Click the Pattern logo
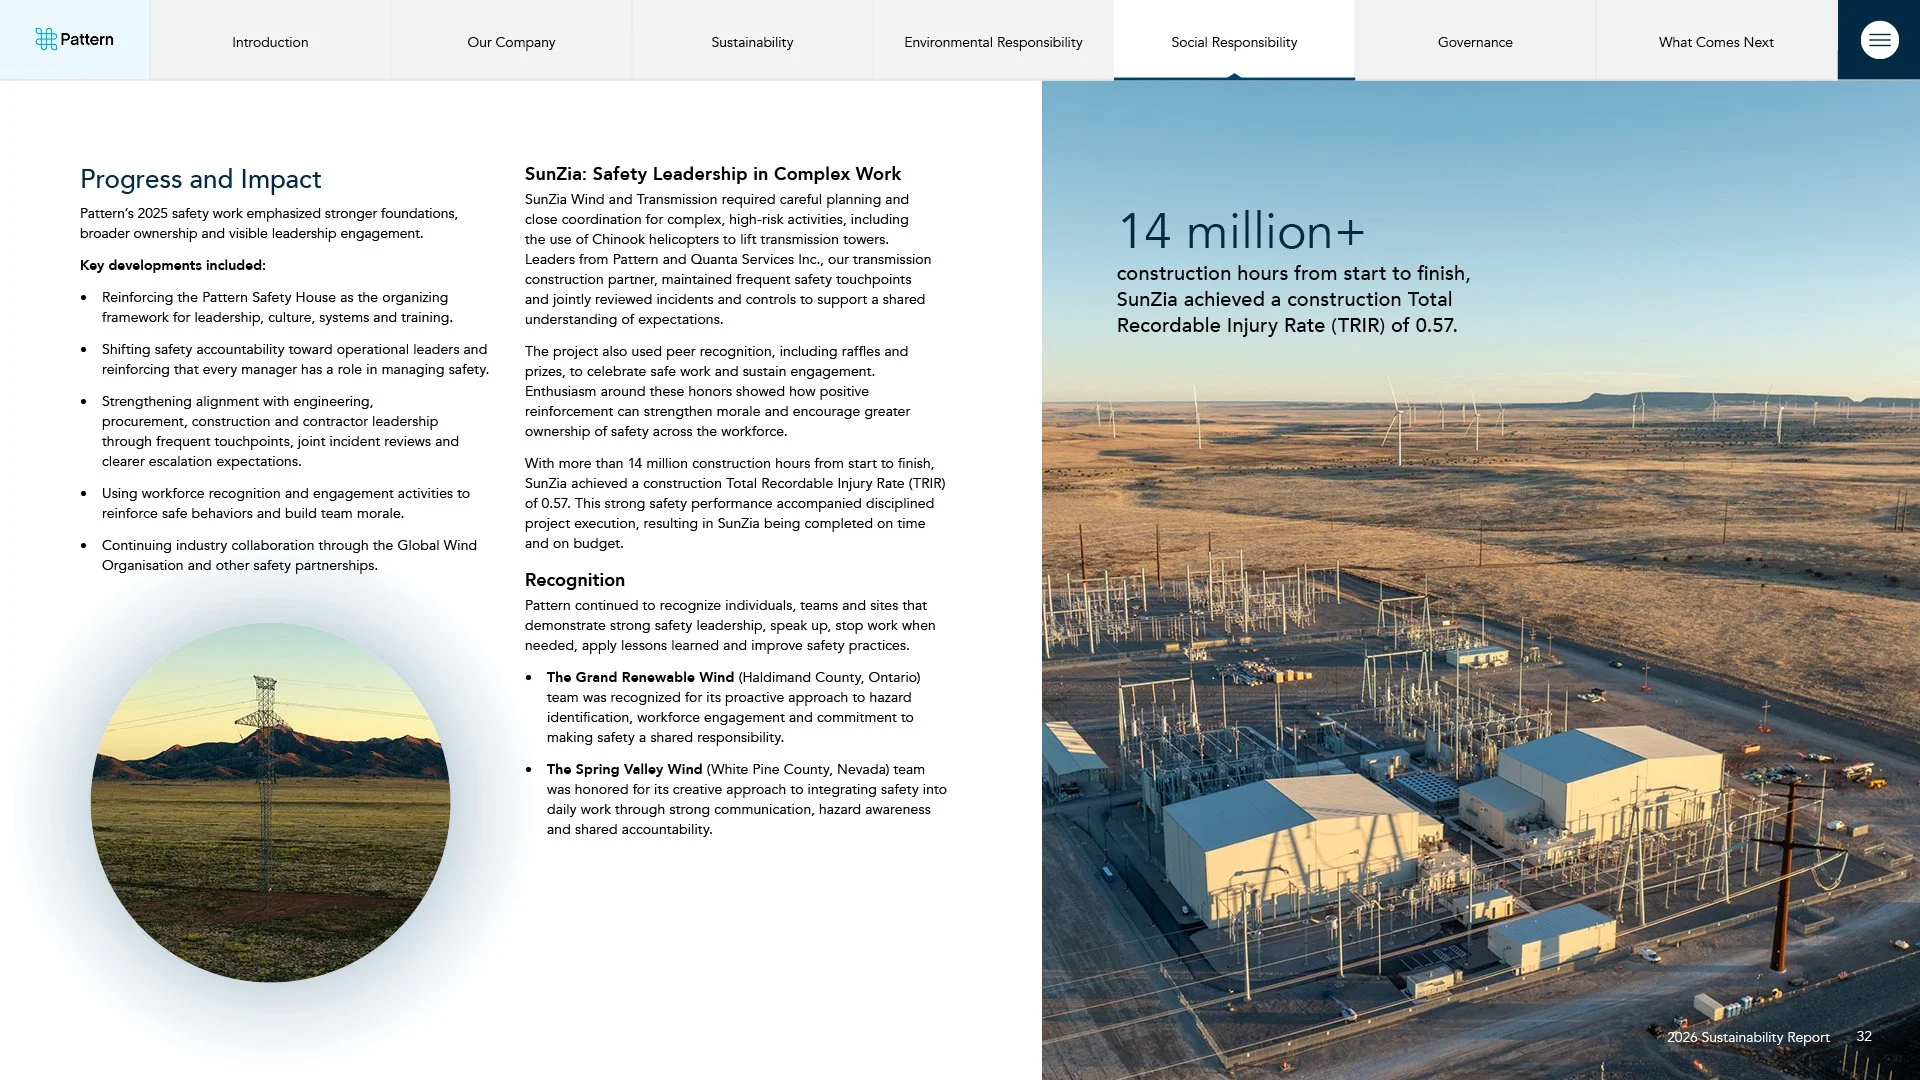The width and height of the screenshot is (1920, 1080). pyautogui.click(x=75, y=40)
